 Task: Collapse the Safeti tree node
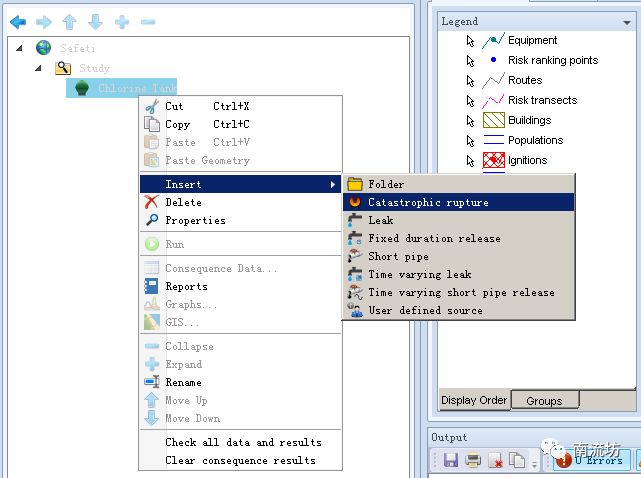click(19, 48)
